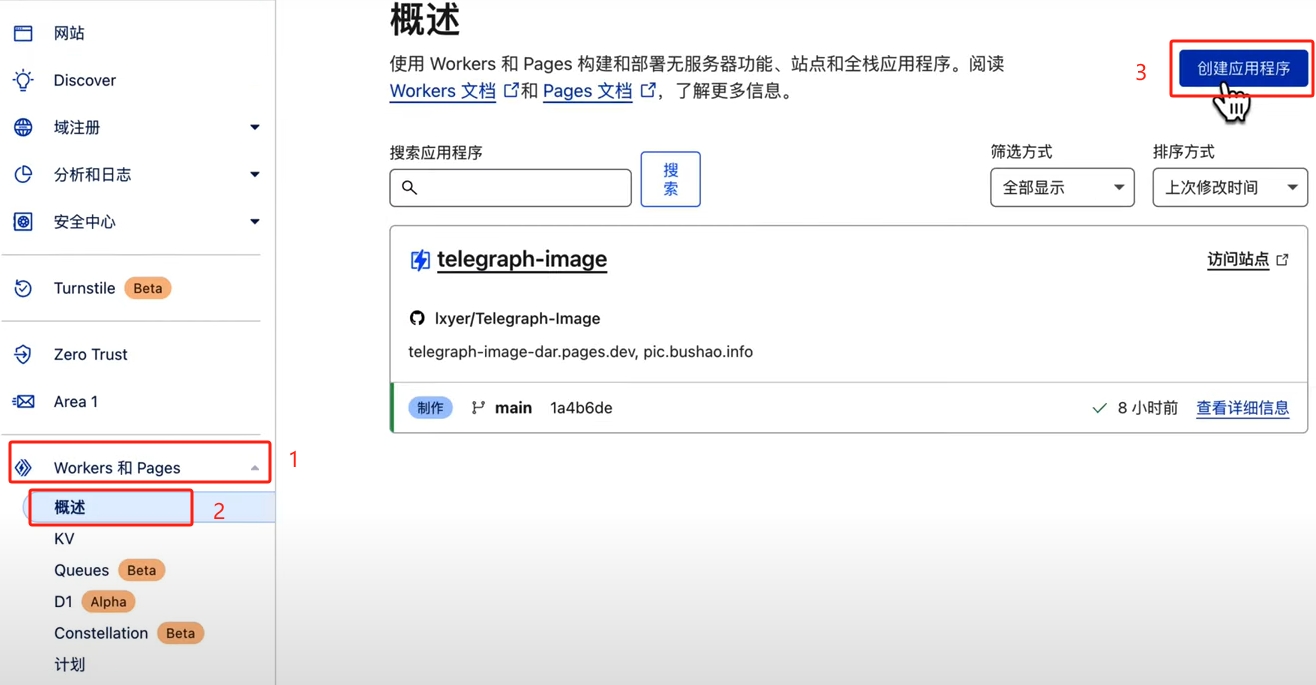The height and width of the screenshot is (685, 1316).
Task: Click the 分析和日志 pie chart icon
Action: (23, 174)
